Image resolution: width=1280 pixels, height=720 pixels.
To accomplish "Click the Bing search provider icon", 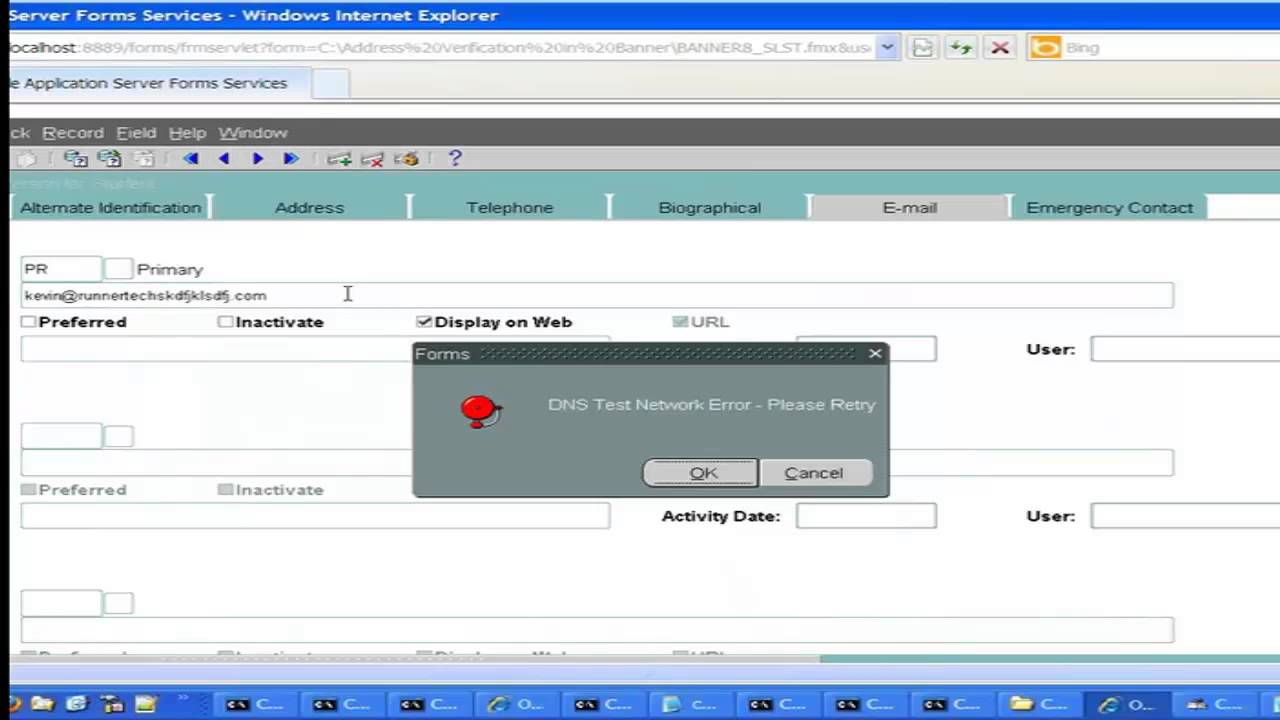I will coord(1045,47).
